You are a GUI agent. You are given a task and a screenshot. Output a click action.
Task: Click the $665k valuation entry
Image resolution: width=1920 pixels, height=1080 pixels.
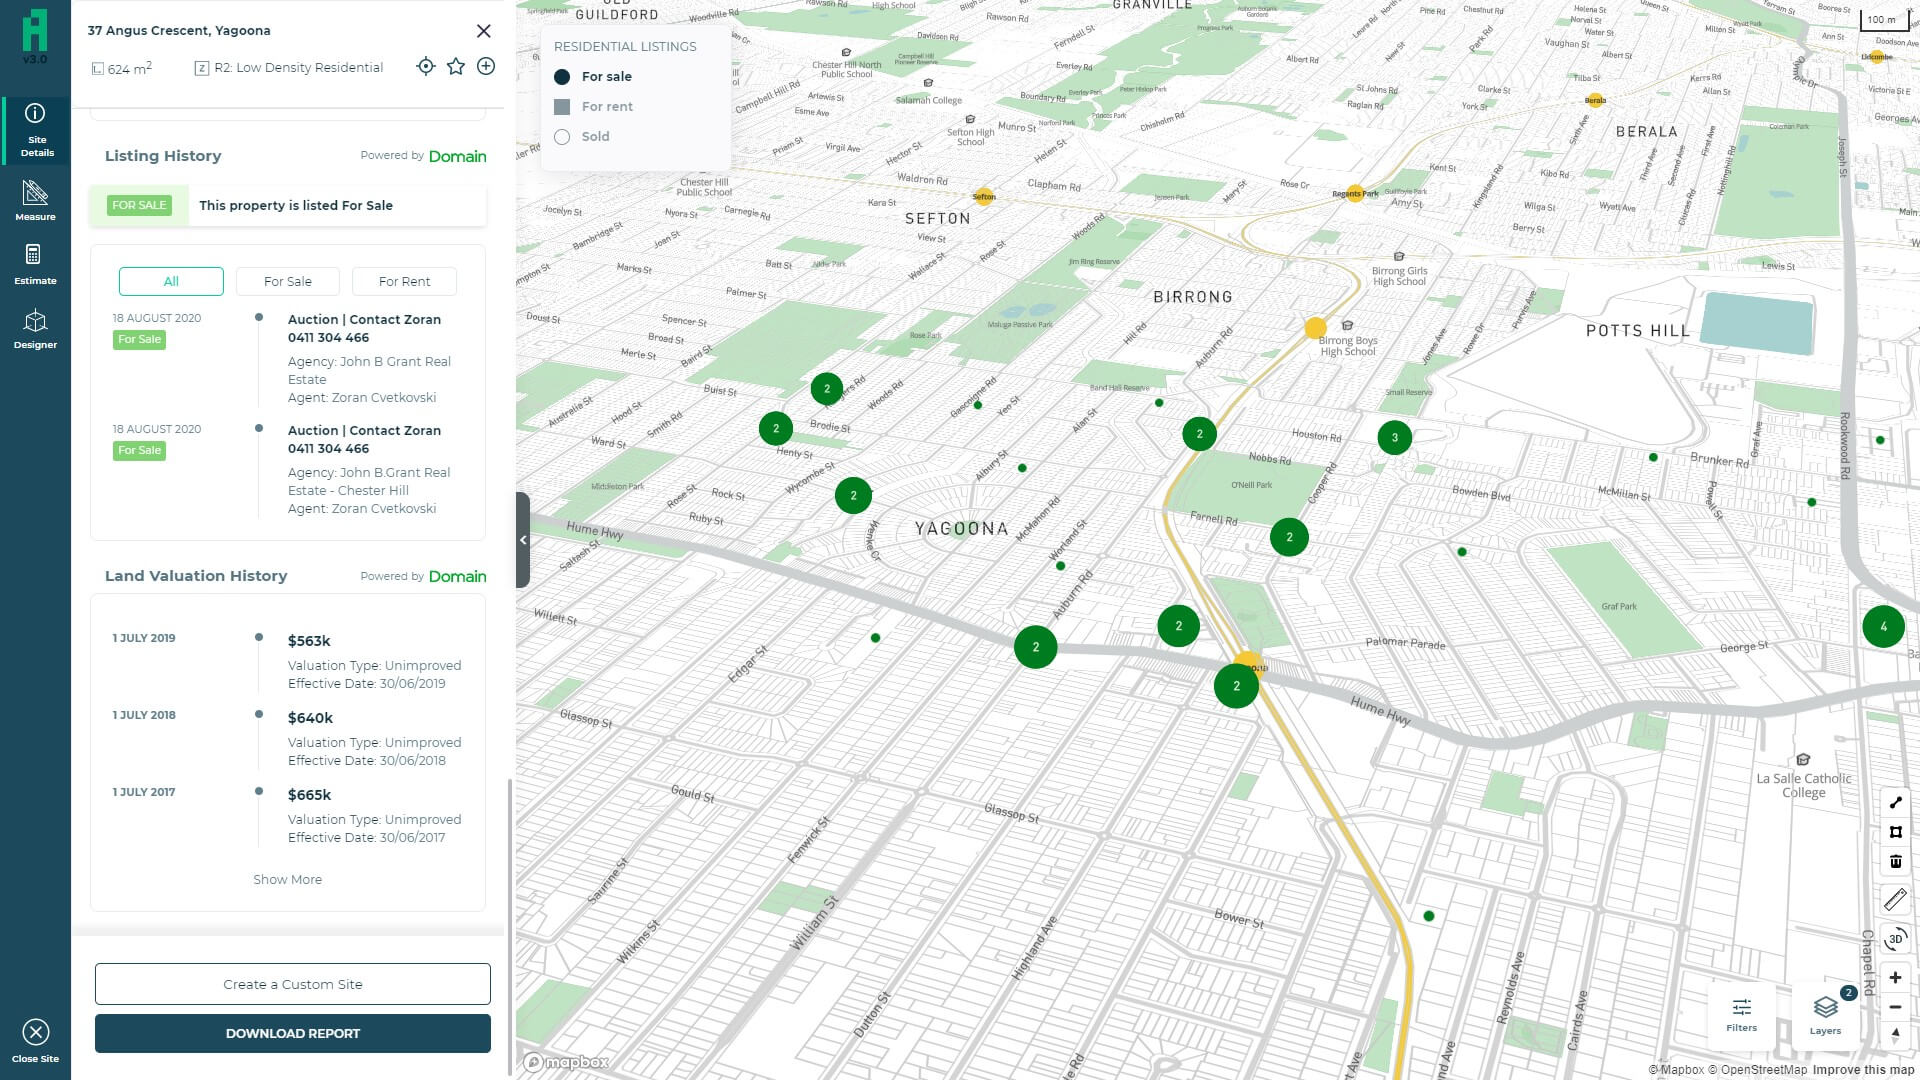(x=309, y=795)
